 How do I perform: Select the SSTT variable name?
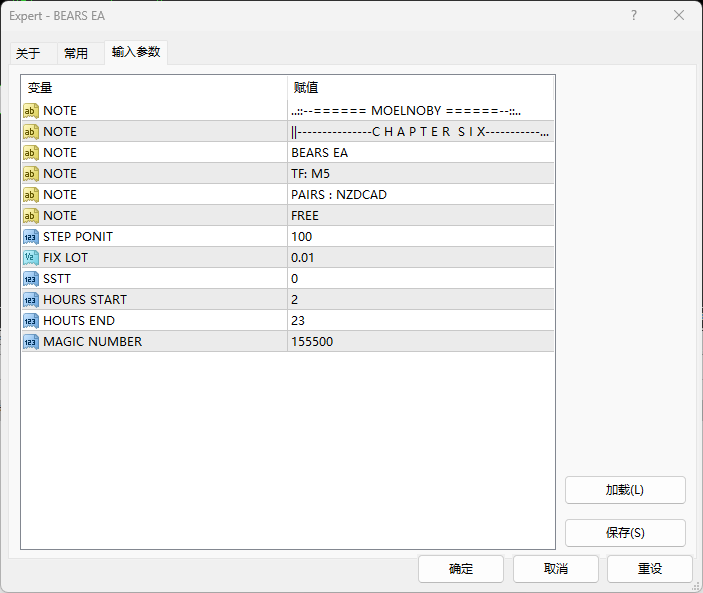point(57,279)
